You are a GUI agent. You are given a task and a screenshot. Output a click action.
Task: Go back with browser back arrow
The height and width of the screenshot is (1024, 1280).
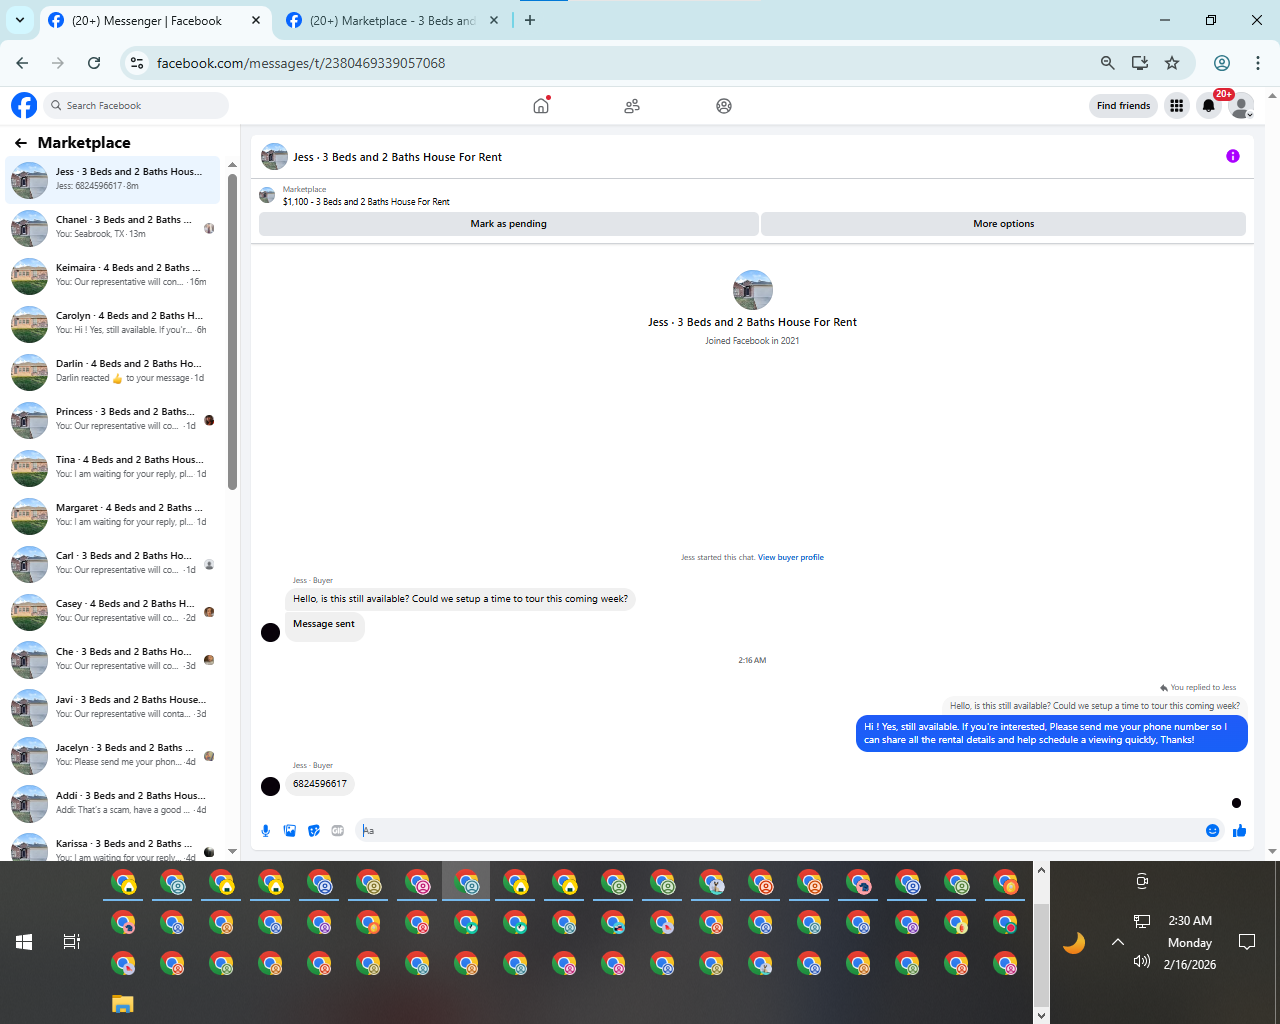tap(22, 63)
